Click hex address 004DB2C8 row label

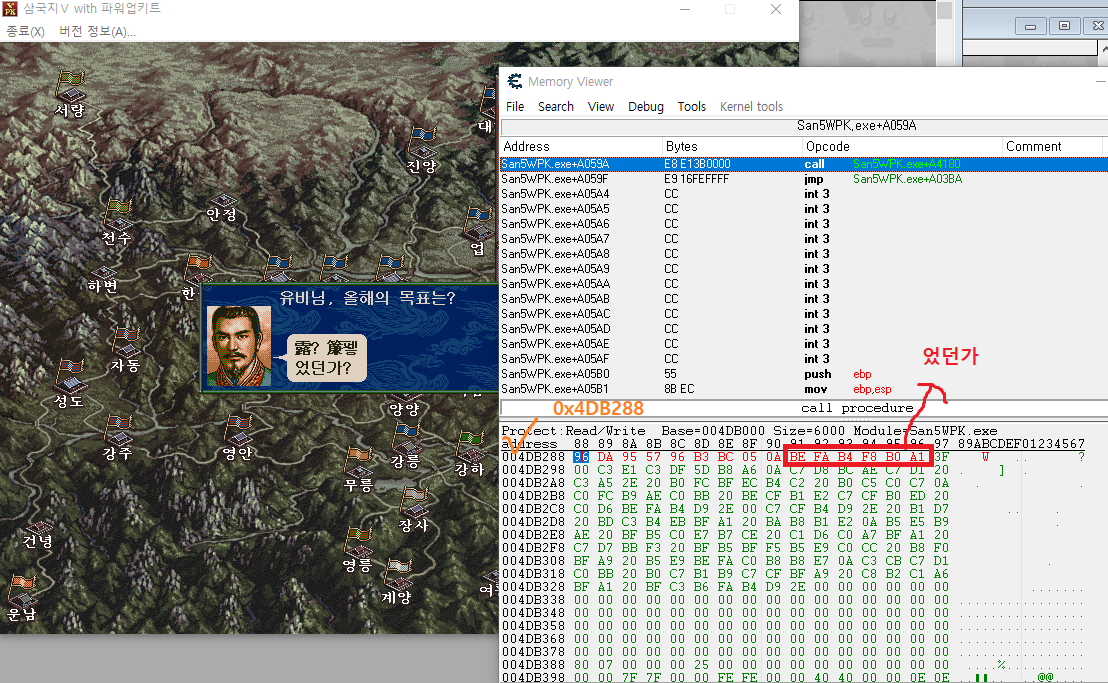click(534, 509)
